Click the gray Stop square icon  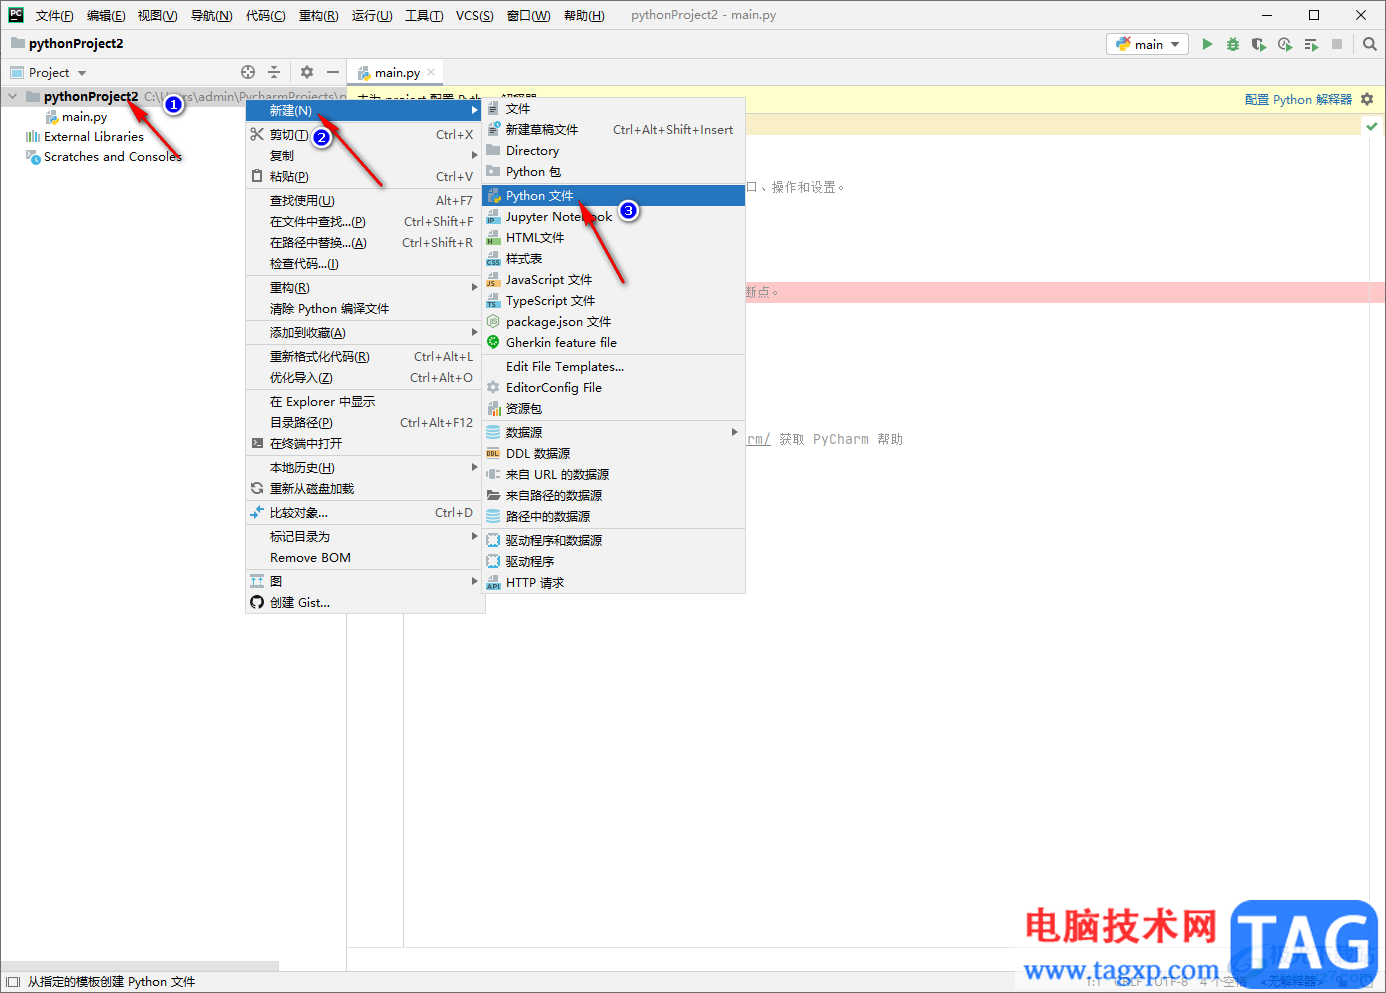[1337, 44]
